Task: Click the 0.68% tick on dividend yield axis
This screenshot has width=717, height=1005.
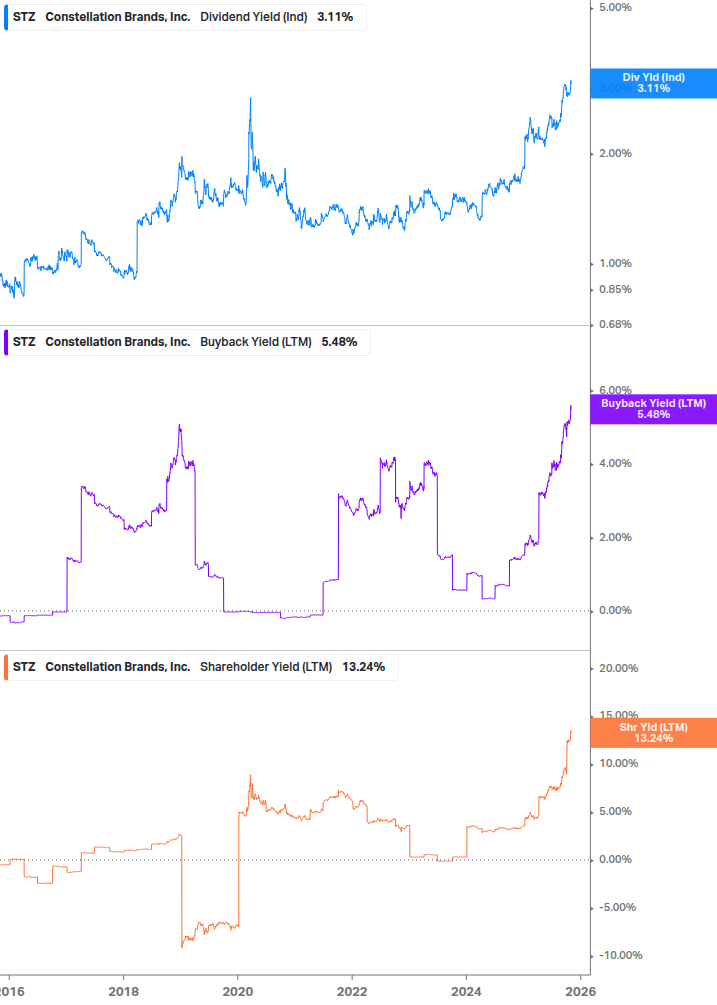Action: click(615, 325)
